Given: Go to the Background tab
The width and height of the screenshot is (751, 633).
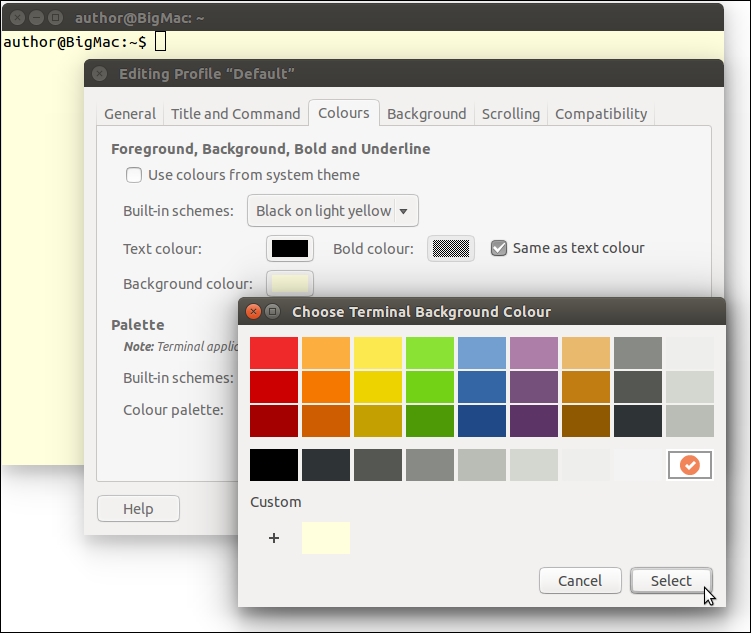Looking at the screenshot, I should tap(426, 114).
